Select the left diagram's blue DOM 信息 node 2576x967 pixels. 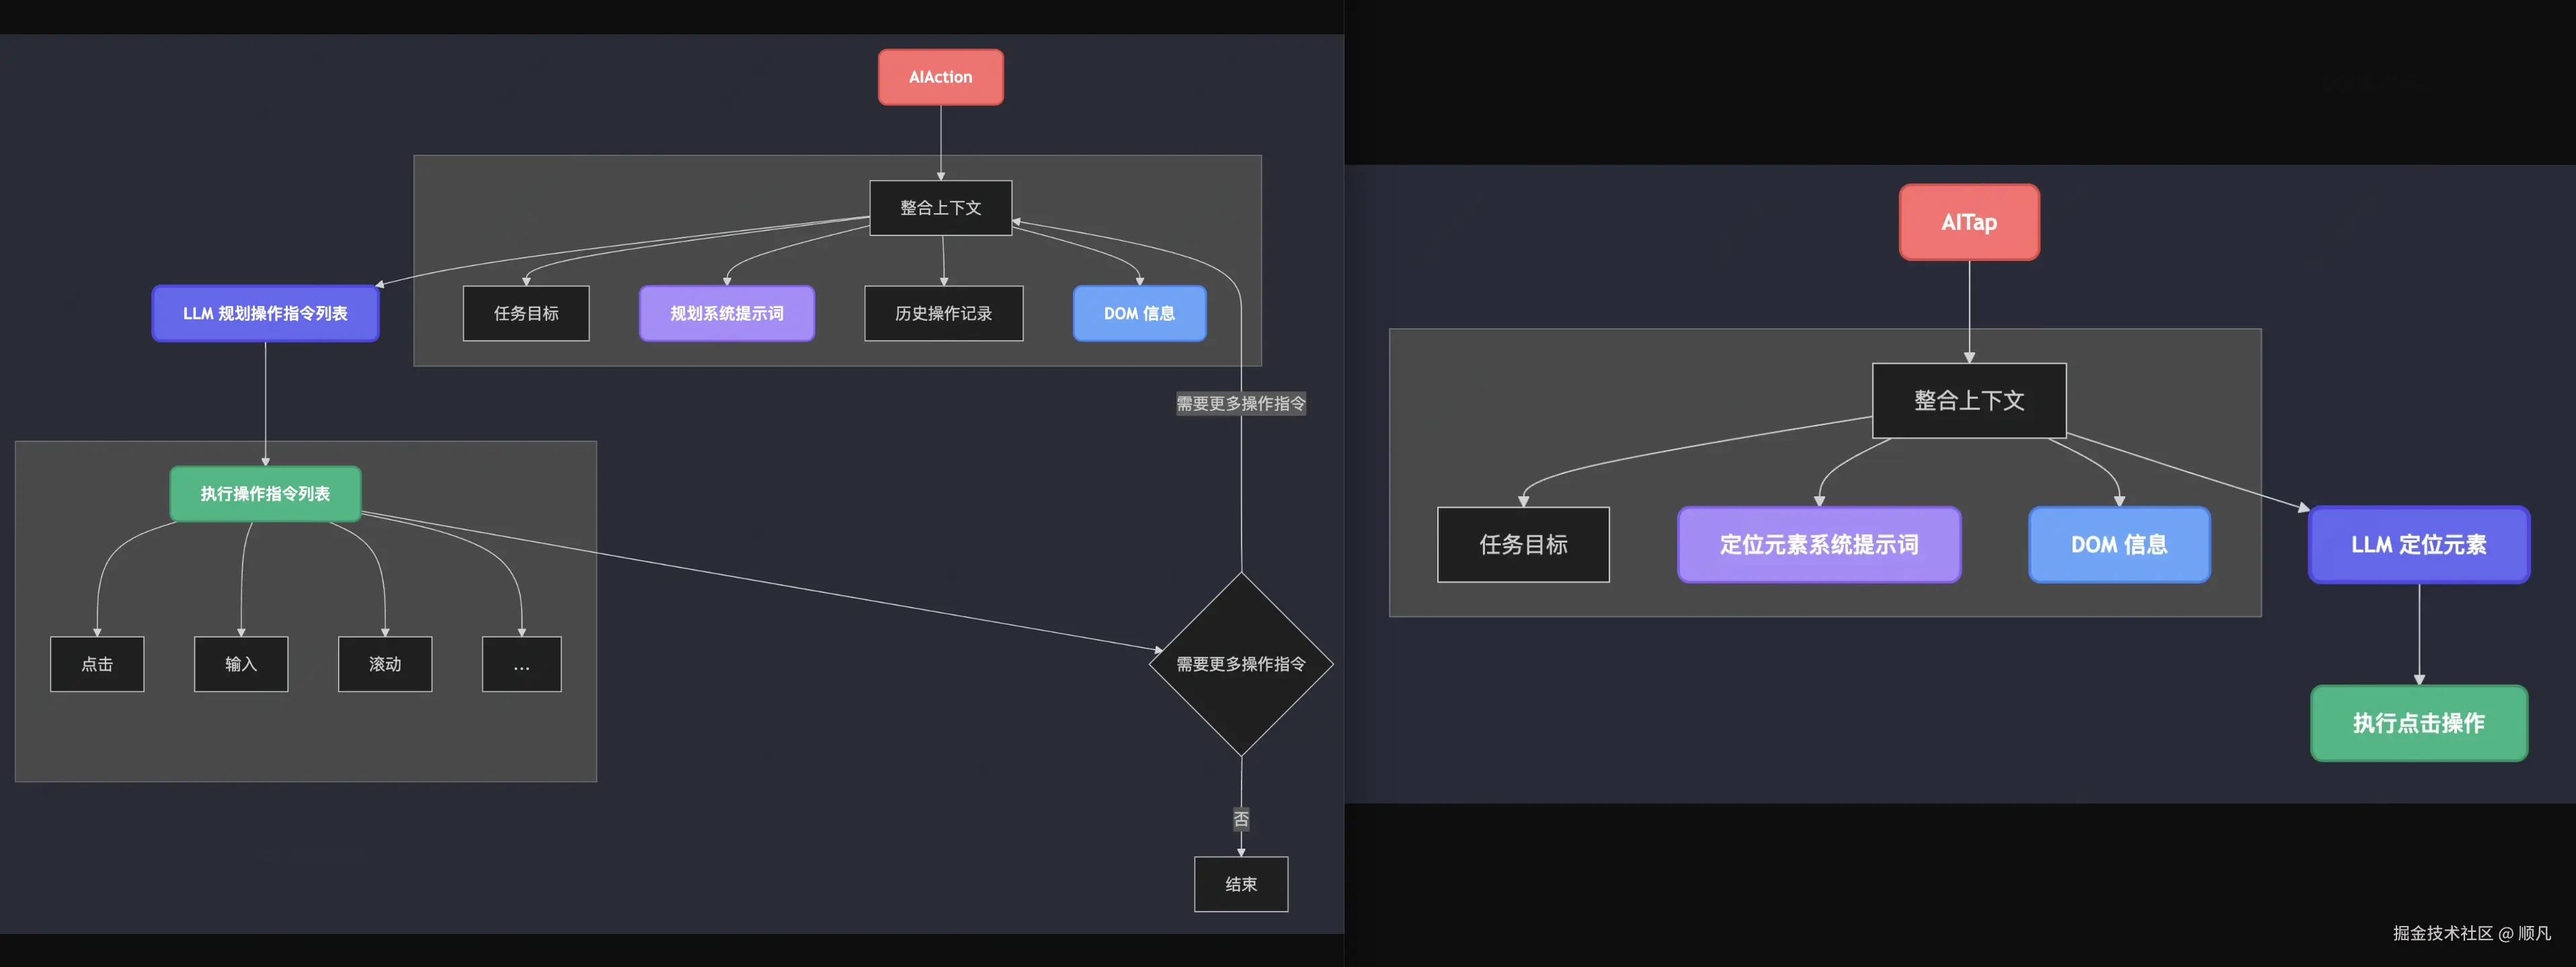(1139, 313)
